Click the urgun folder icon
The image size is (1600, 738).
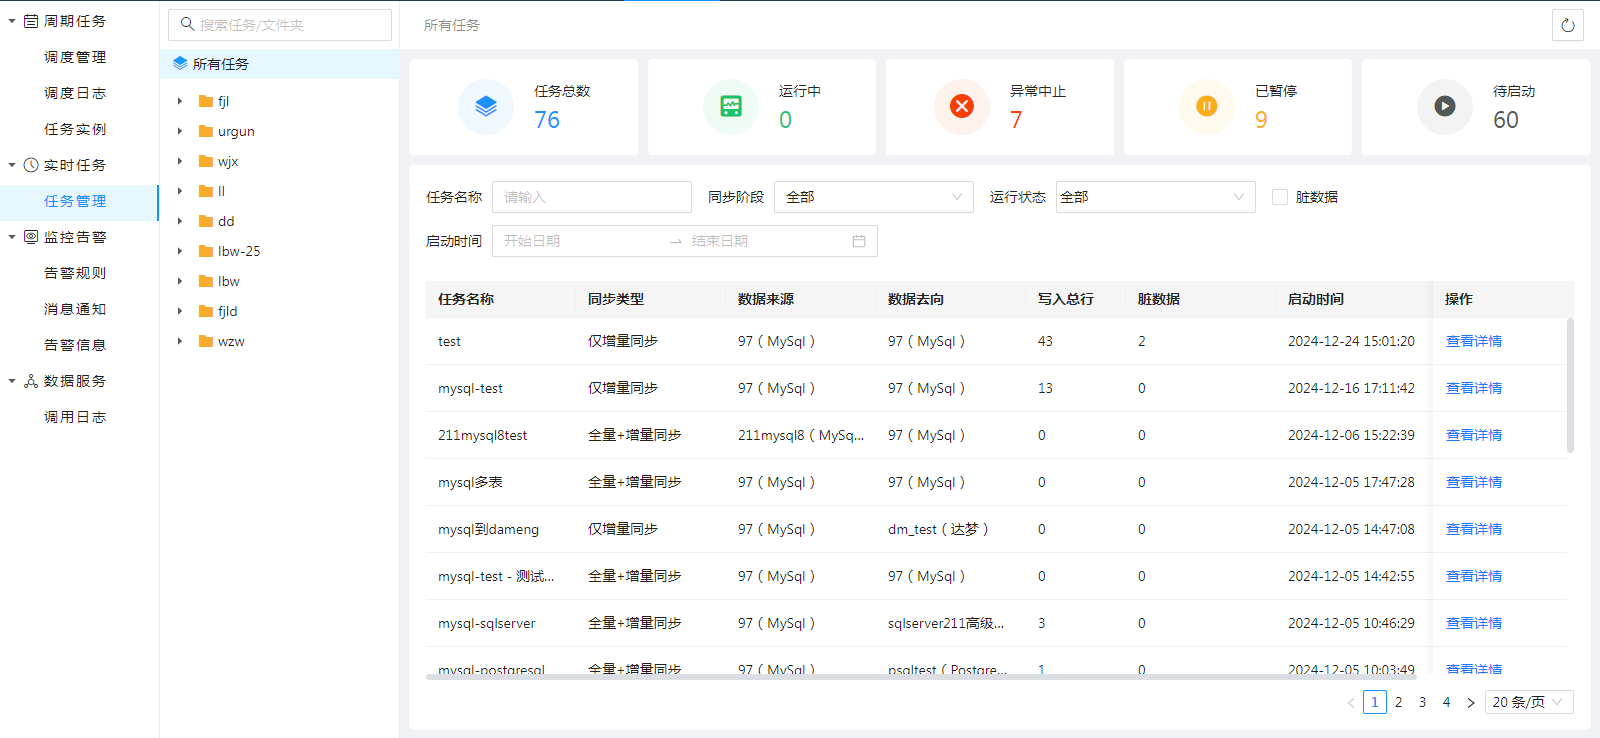tap(206, 131)
